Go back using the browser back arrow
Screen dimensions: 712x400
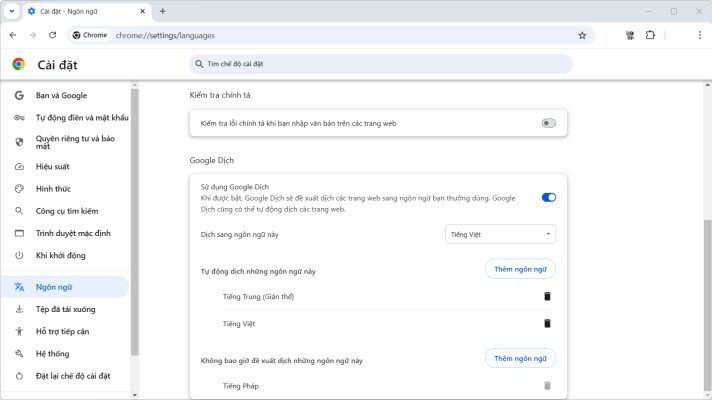click(13, 35)
